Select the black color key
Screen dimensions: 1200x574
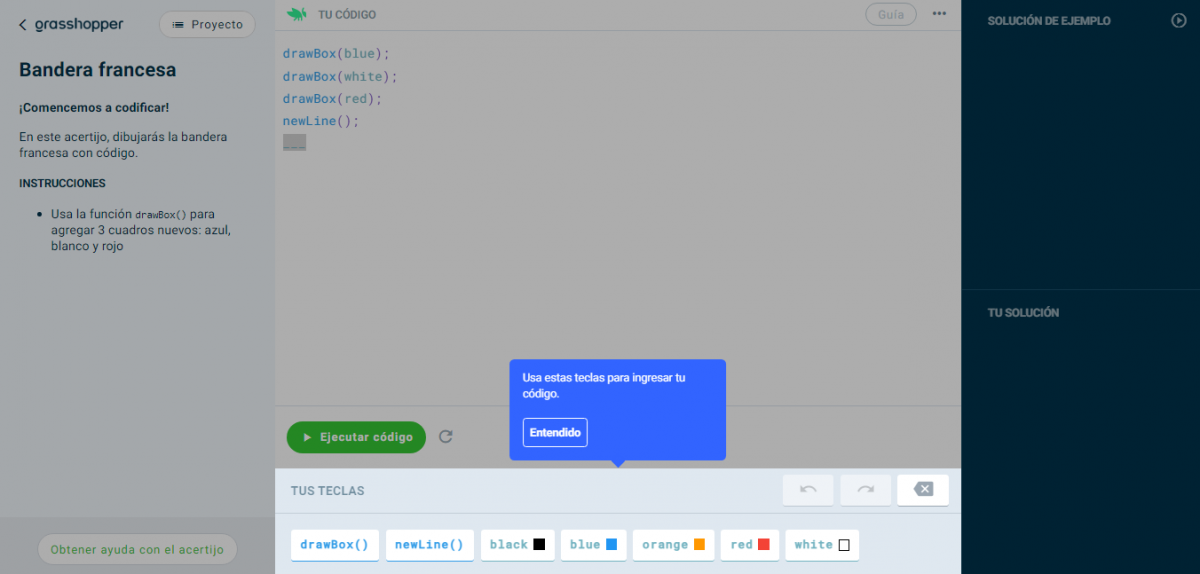[x=517, y=545]
